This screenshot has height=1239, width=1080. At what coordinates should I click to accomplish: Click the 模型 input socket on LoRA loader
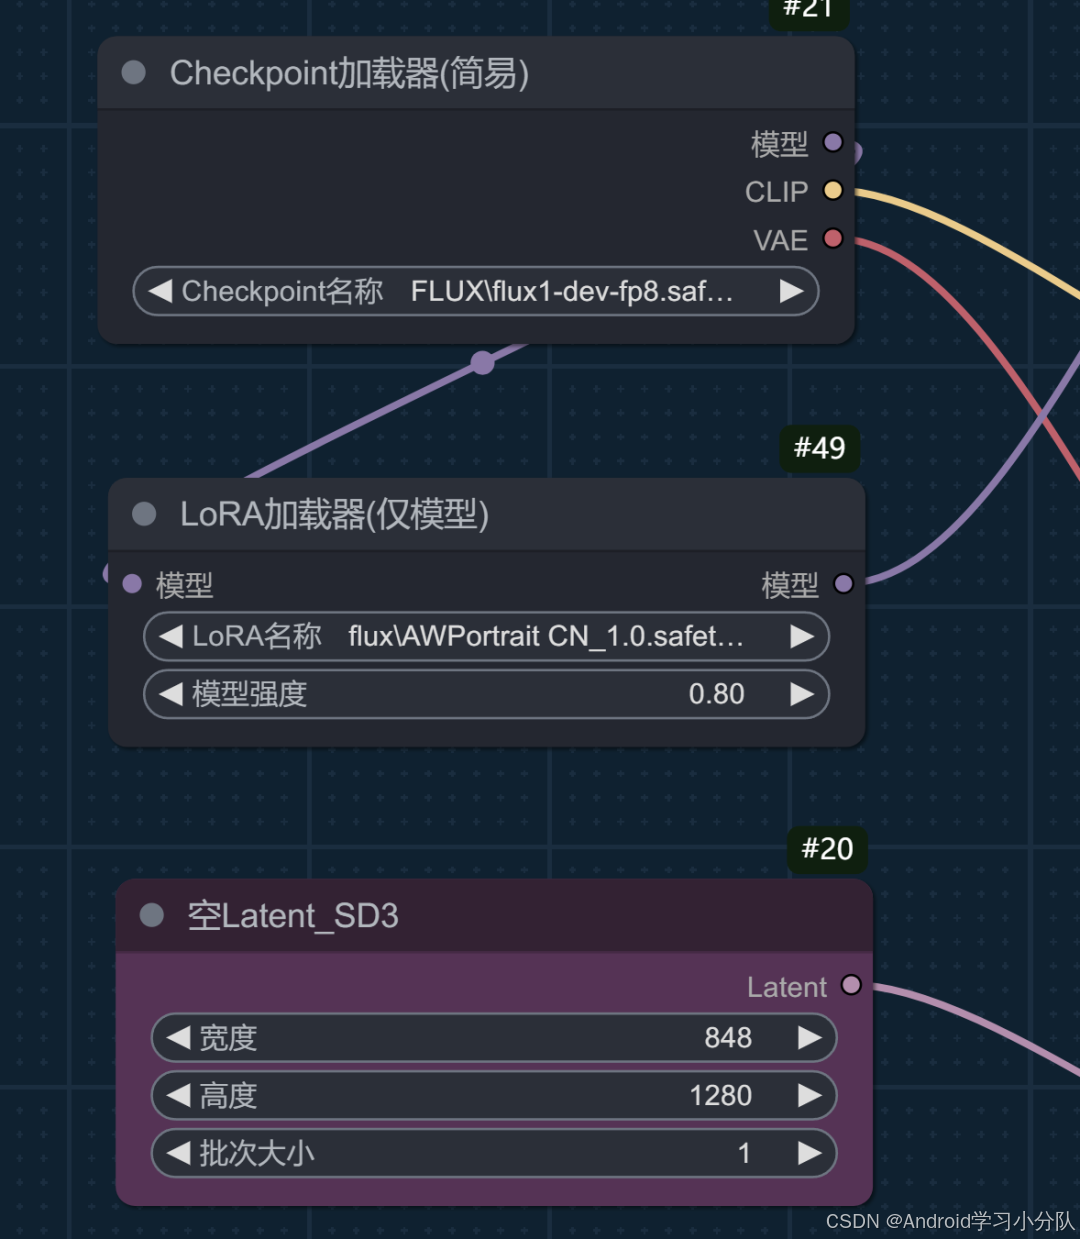pyautogui.click(x=132, y=584)
